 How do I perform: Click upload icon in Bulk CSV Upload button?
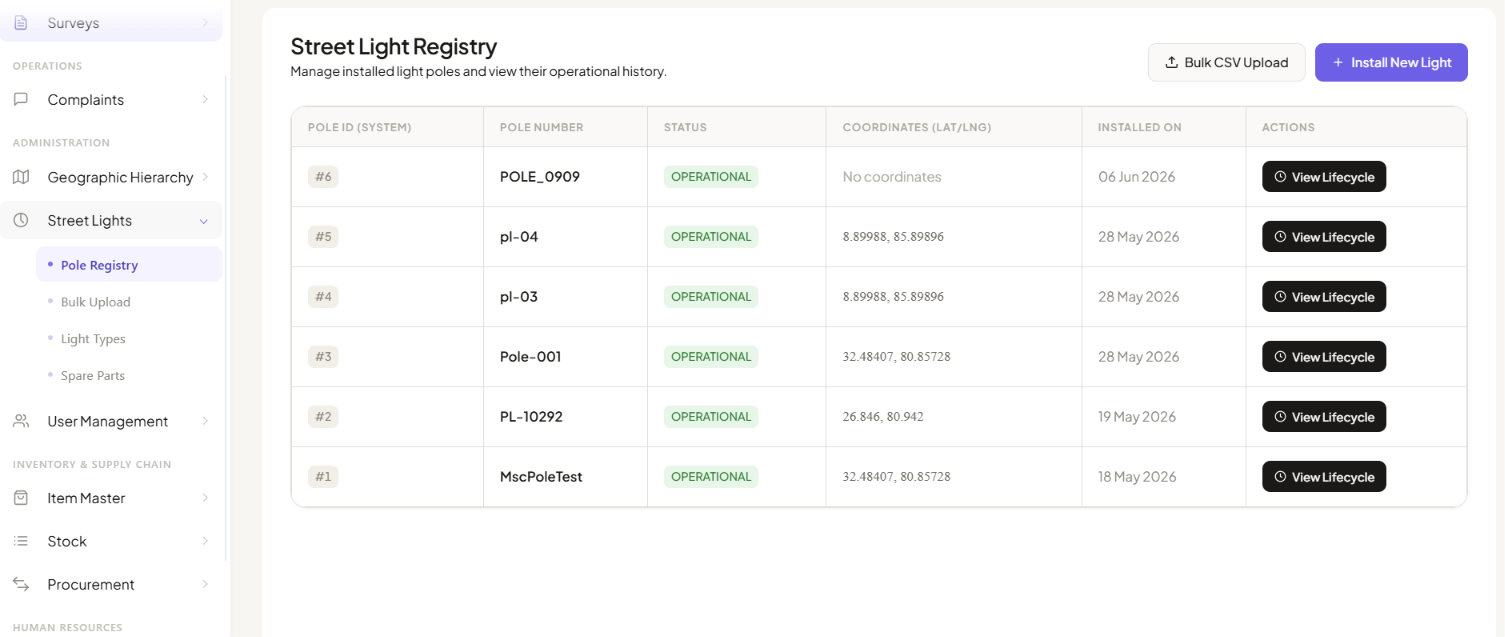[1172, 62]
